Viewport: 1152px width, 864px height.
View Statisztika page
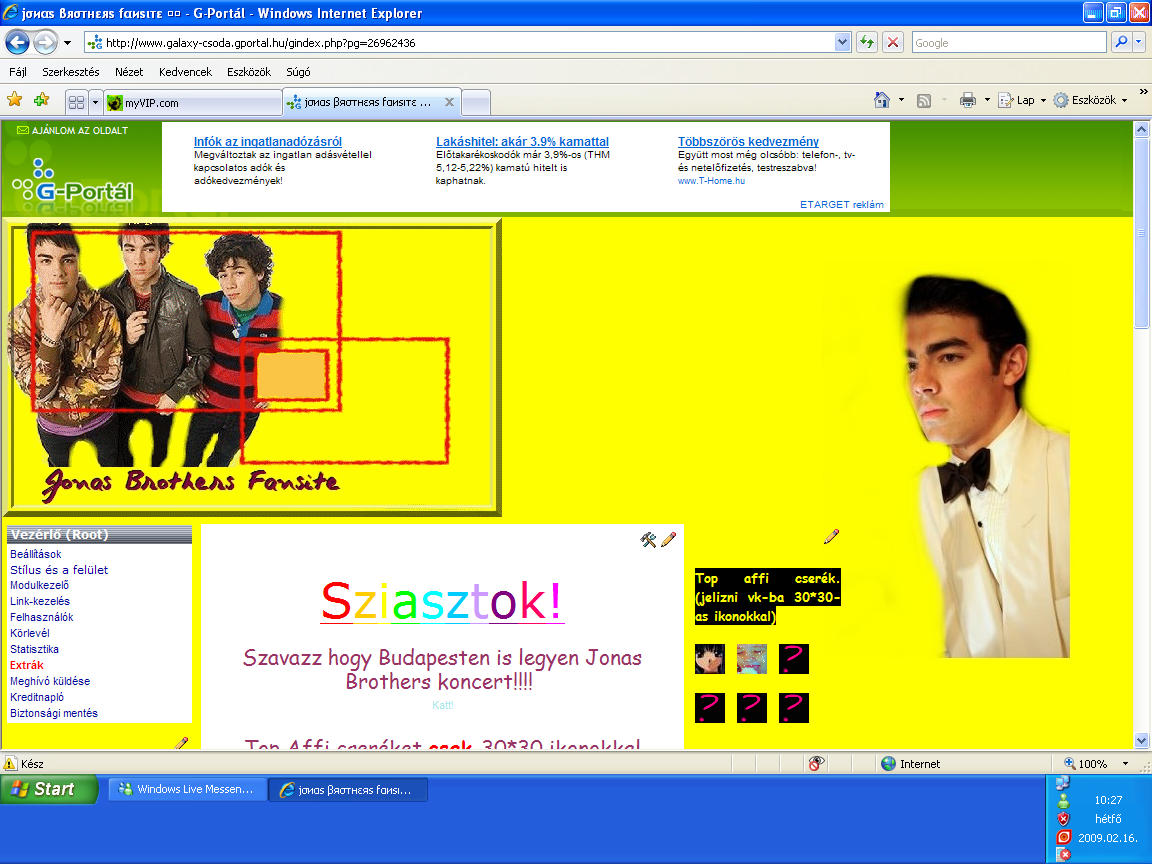point(34,649)
